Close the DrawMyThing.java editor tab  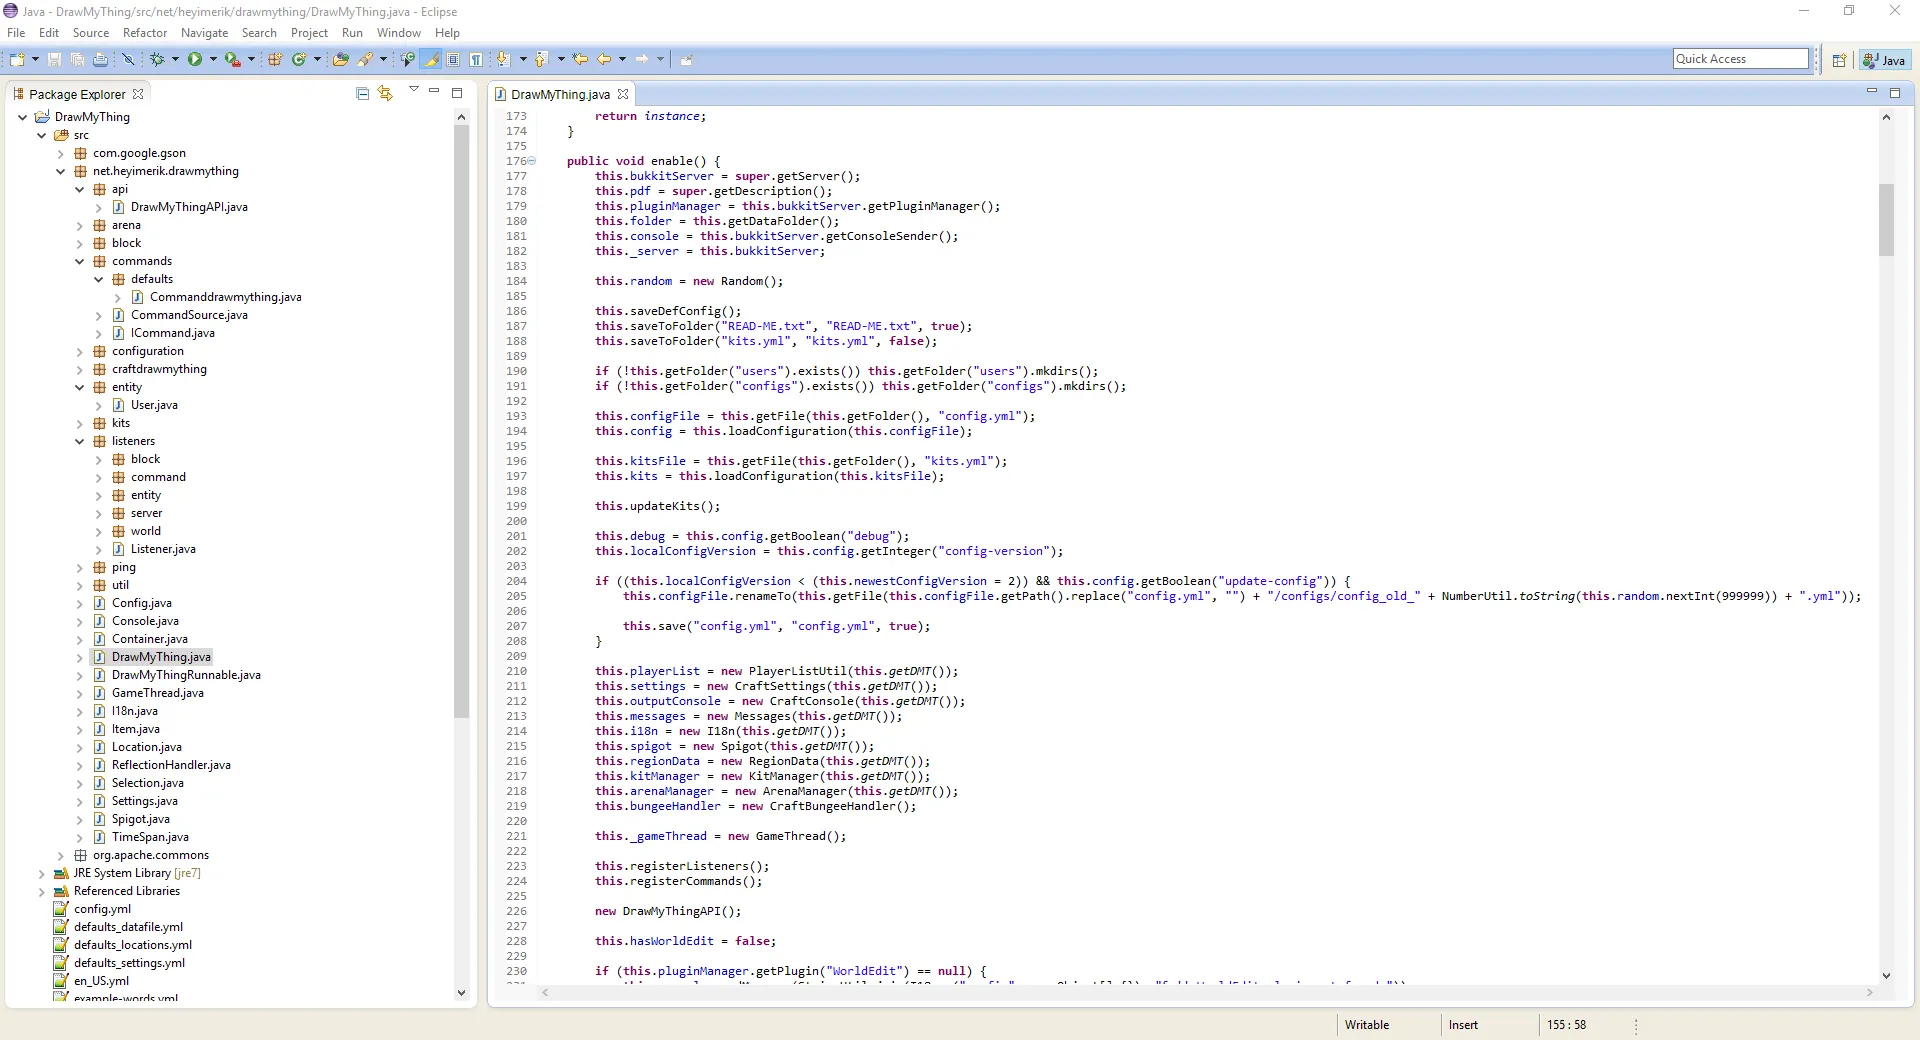623,94
